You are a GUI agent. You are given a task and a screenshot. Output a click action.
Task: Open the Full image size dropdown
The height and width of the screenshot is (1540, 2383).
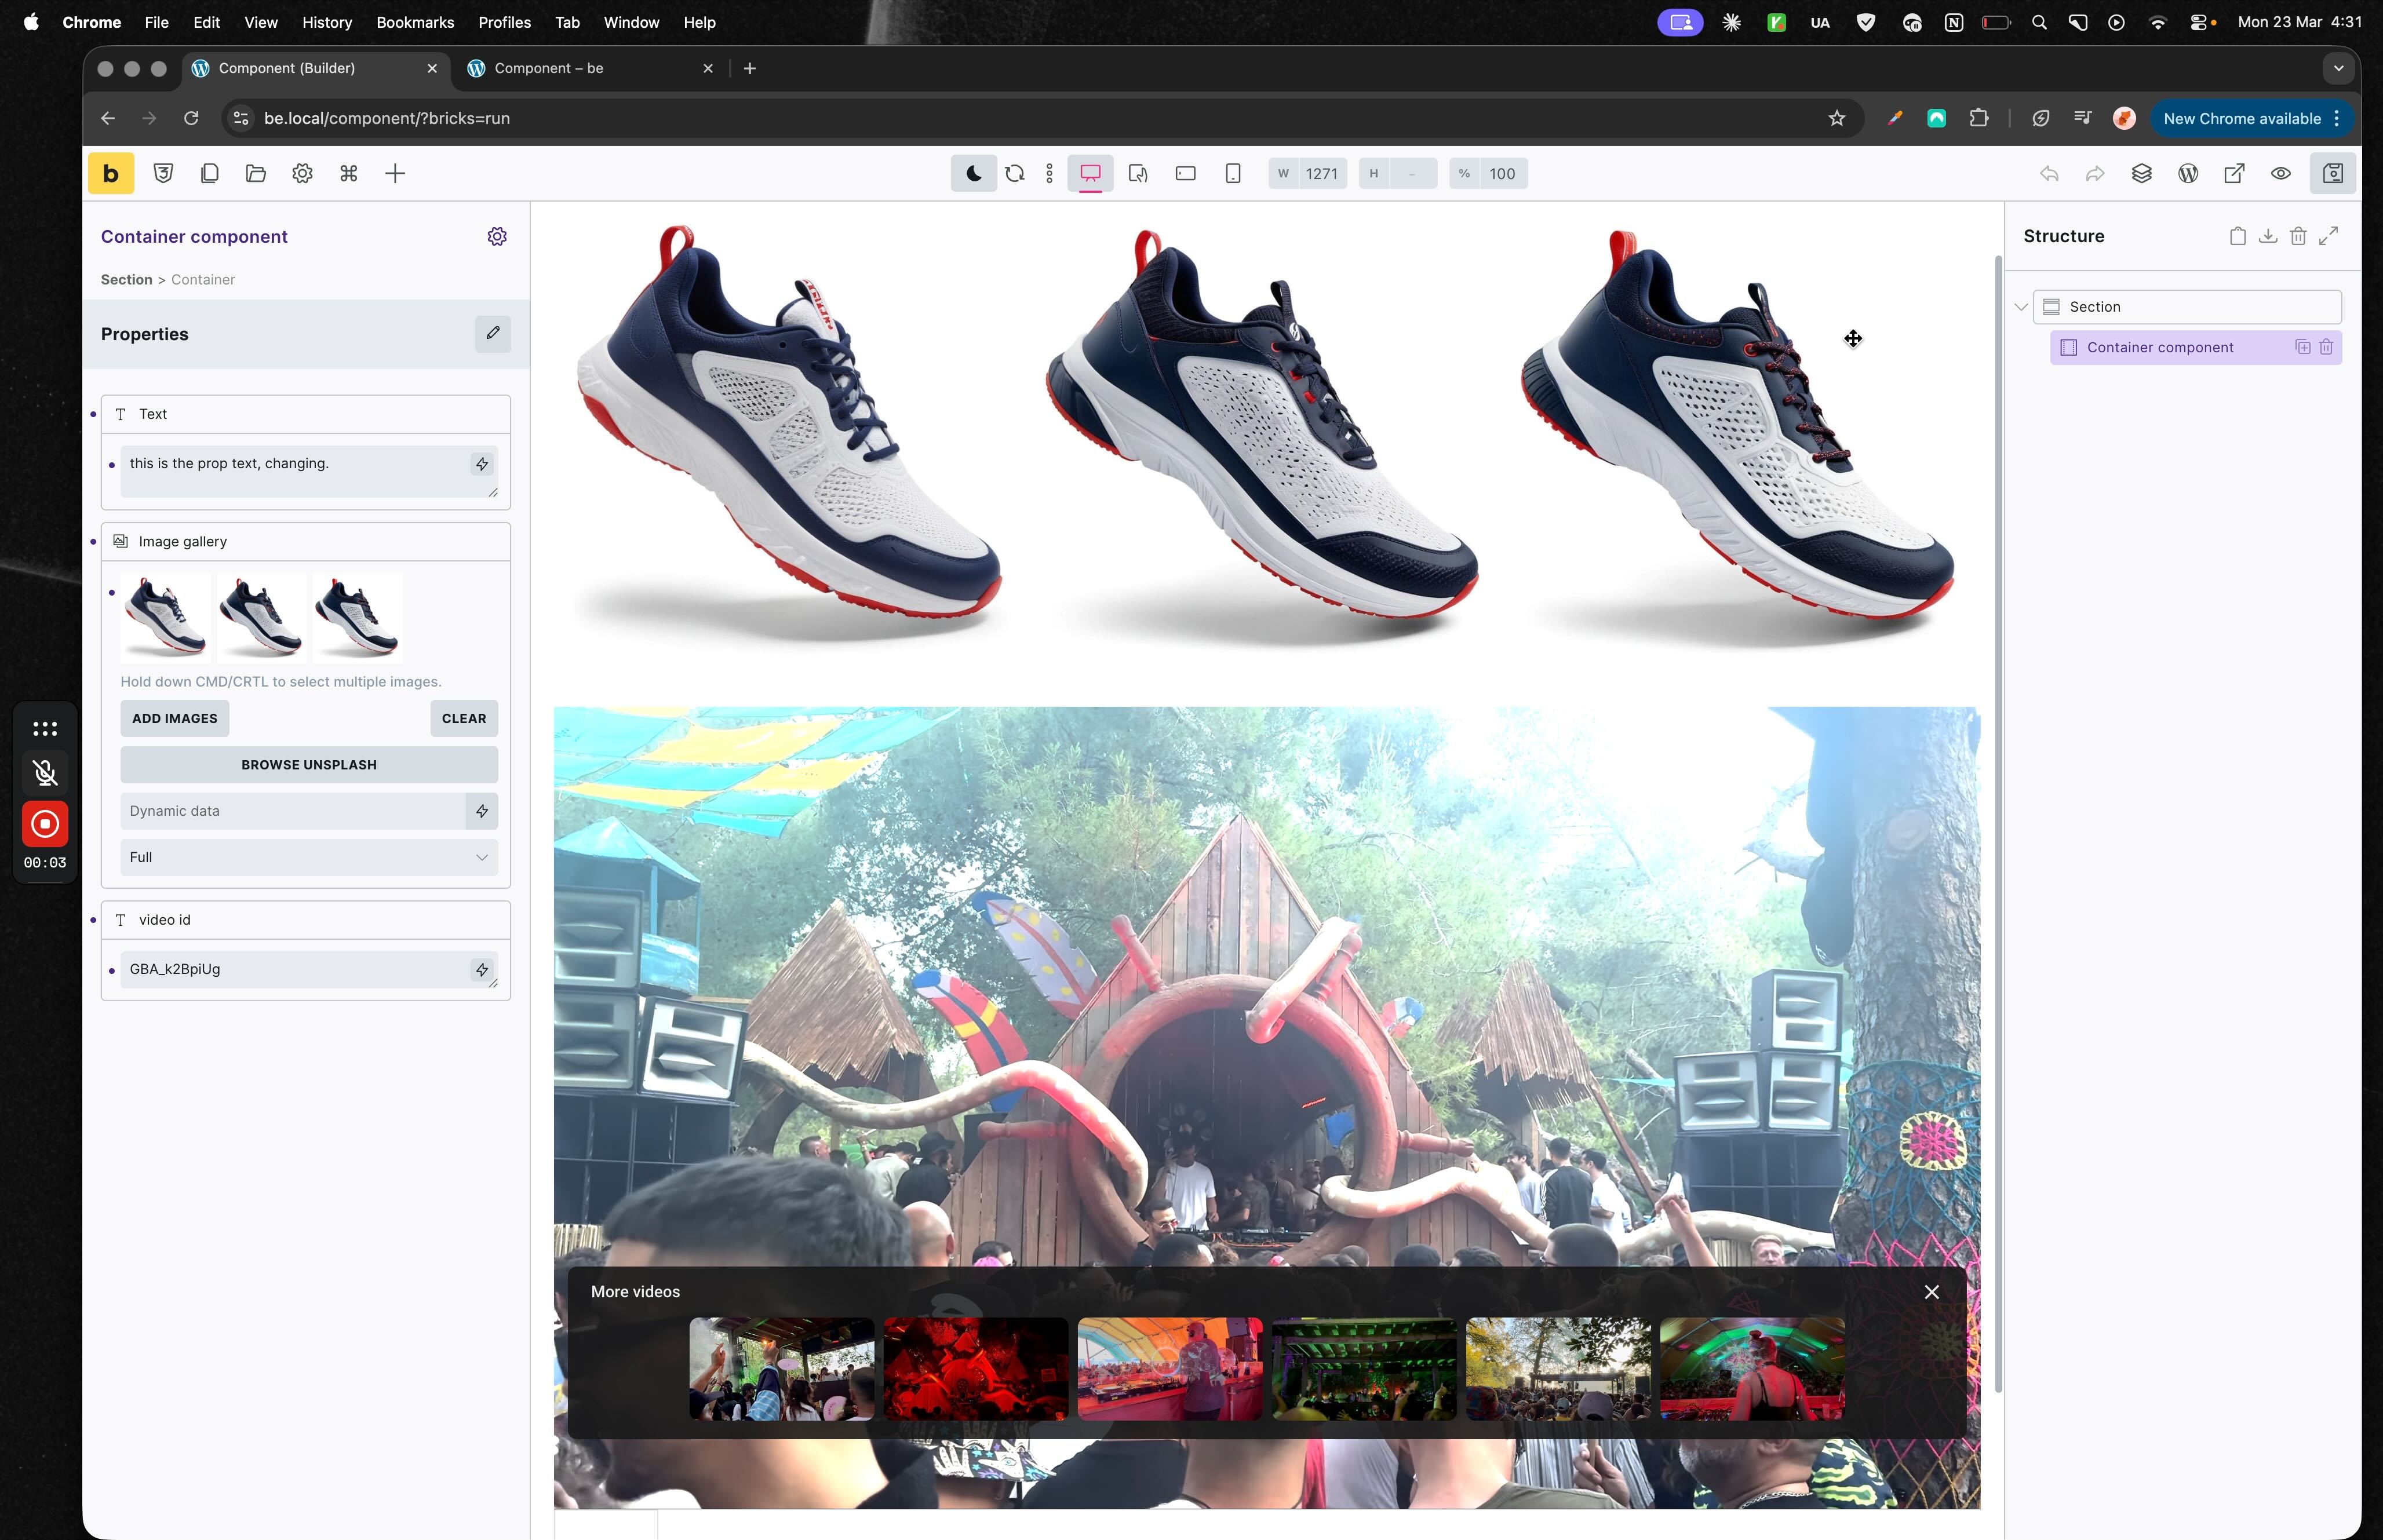(308, 857)
